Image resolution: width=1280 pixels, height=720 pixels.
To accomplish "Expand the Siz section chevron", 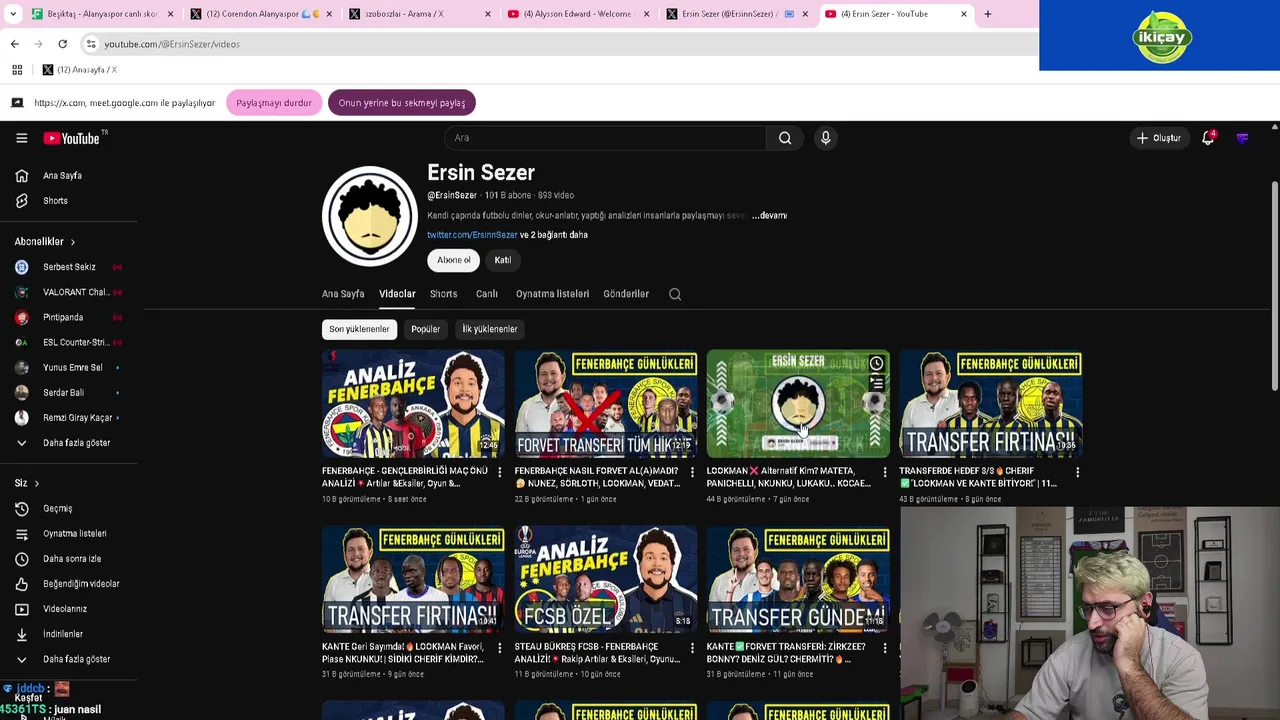I will [x=37, y=484].
